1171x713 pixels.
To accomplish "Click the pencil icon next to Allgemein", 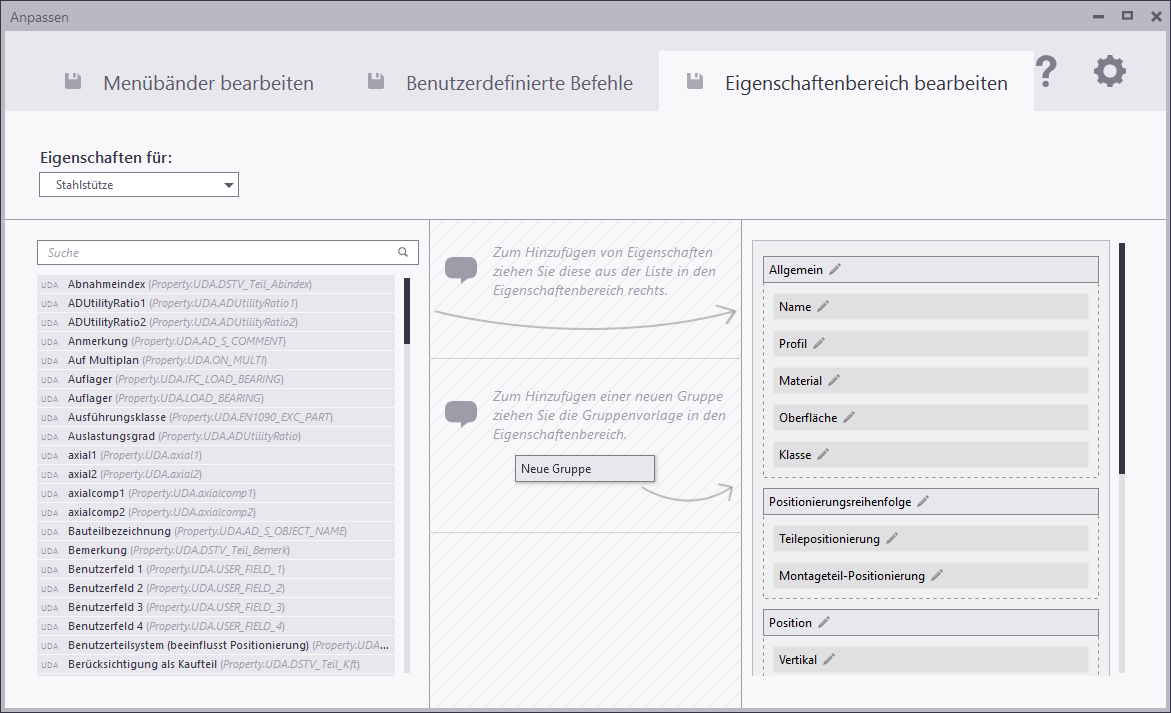I will 835,270.
